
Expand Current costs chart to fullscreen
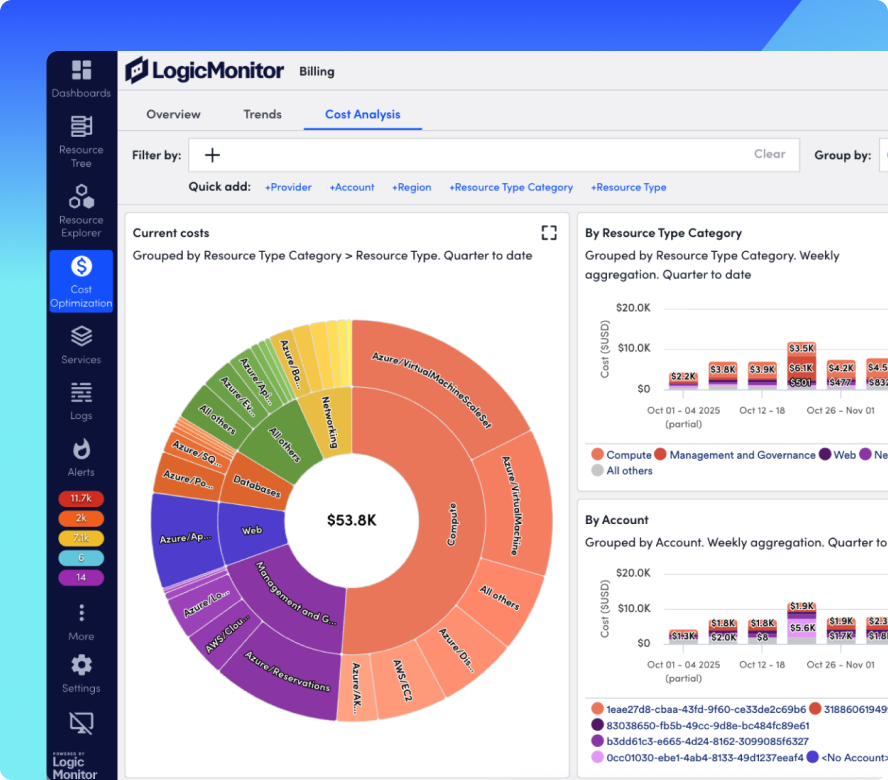click(x=549, y=233)
